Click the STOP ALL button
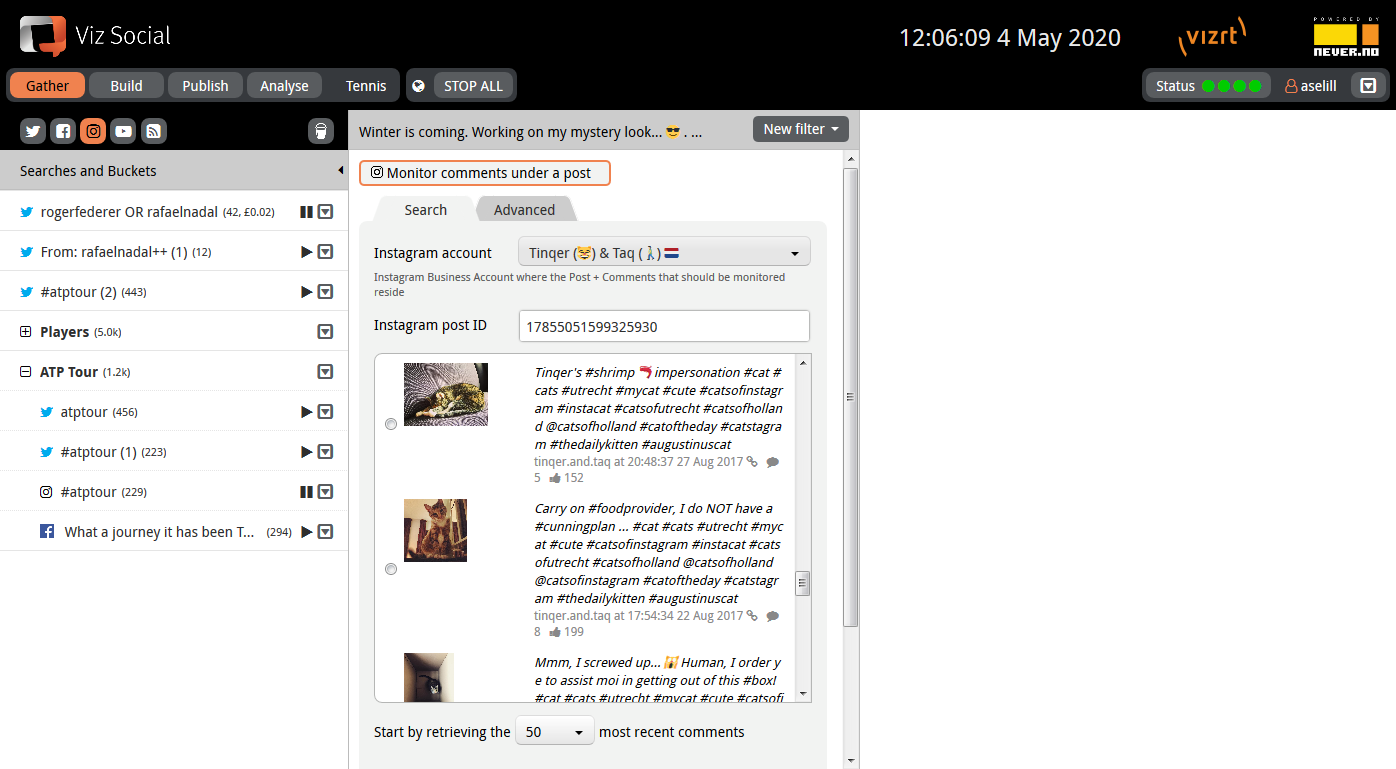 pos(473,86)
